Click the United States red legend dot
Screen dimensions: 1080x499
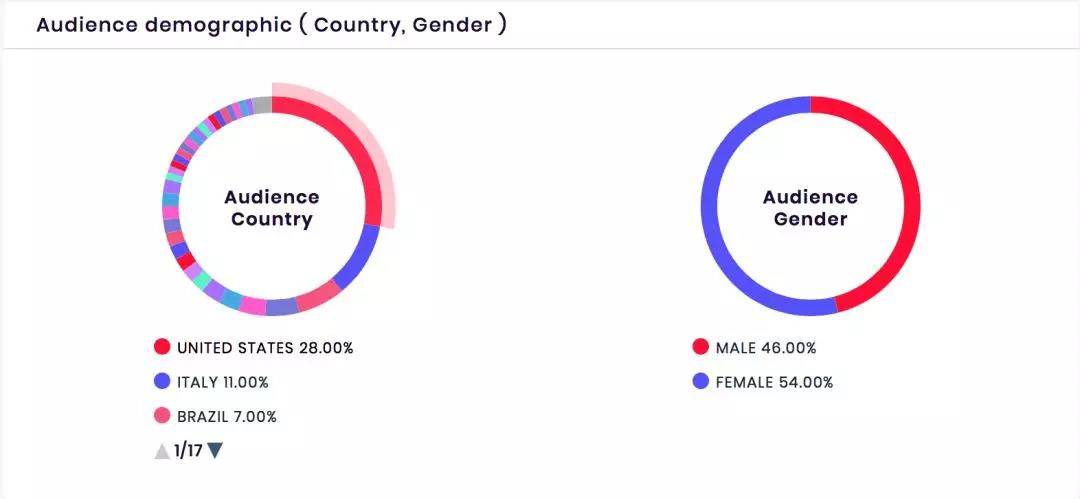tap(162, 348)
